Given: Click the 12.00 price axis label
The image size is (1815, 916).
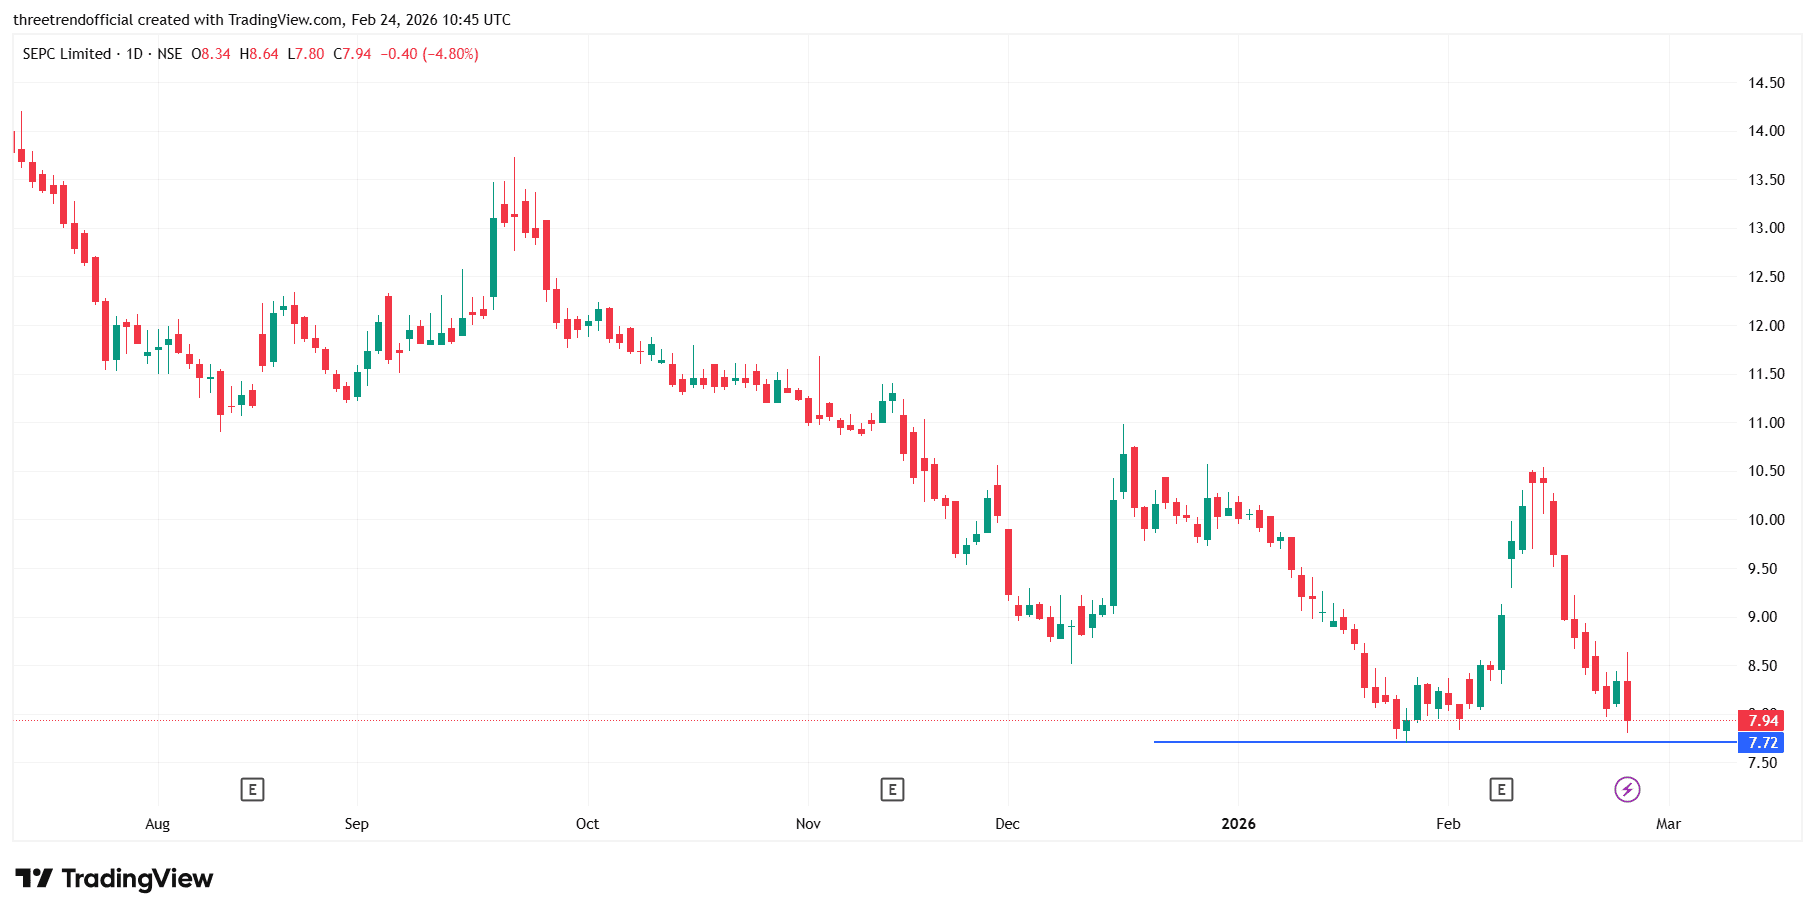Looking at the screenshot, I should coord(1766,326).
